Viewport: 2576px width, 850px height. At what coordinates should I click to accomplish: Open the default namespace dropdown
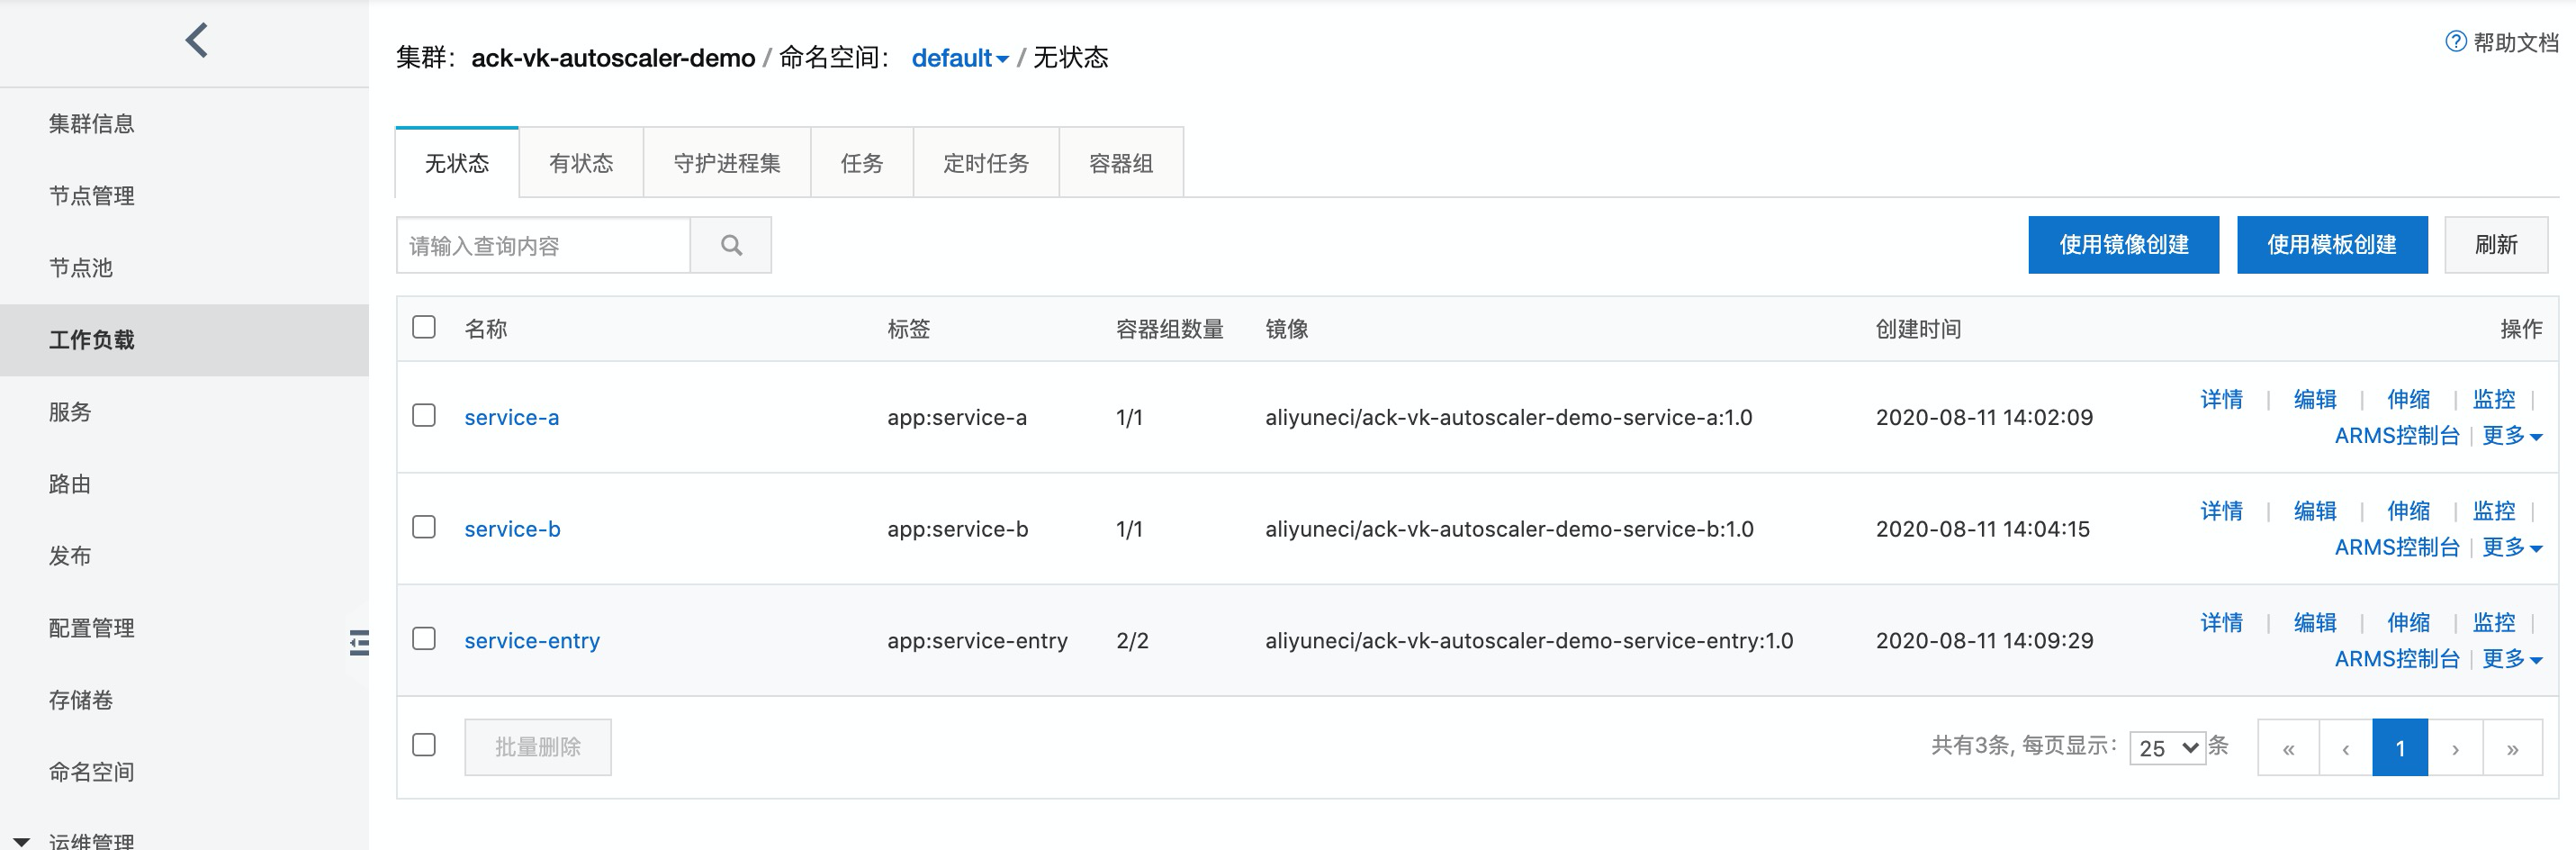pos(960,58)
